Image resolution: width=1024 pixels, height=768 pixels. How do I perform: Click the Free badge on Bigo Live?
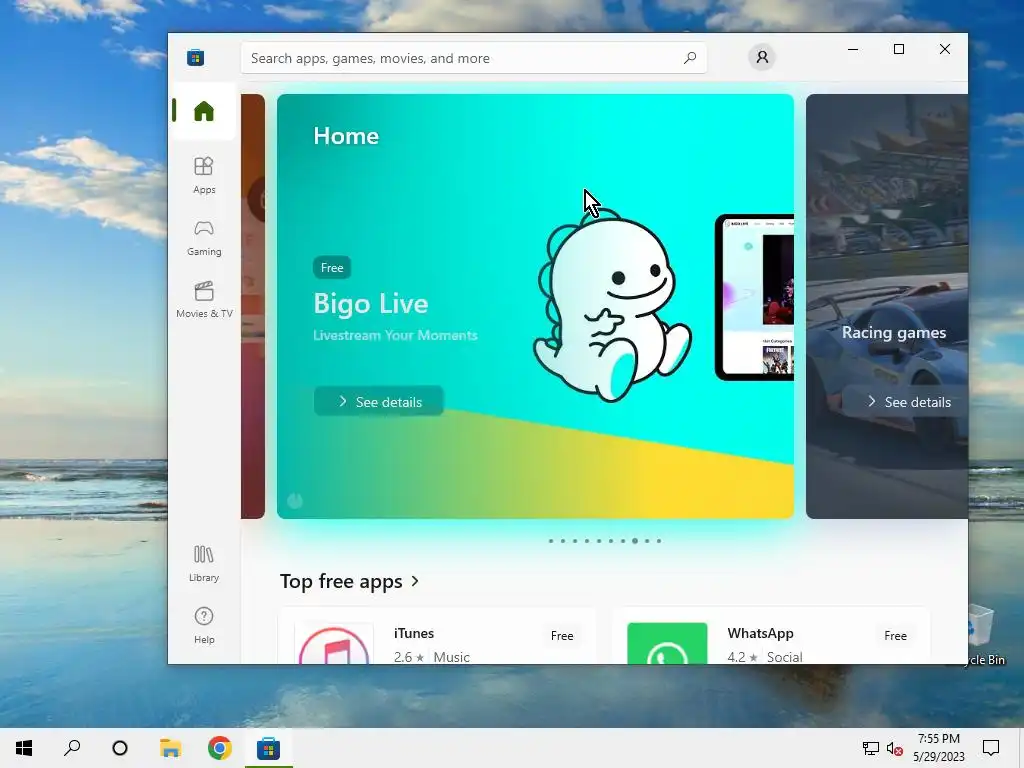point(332,267)
